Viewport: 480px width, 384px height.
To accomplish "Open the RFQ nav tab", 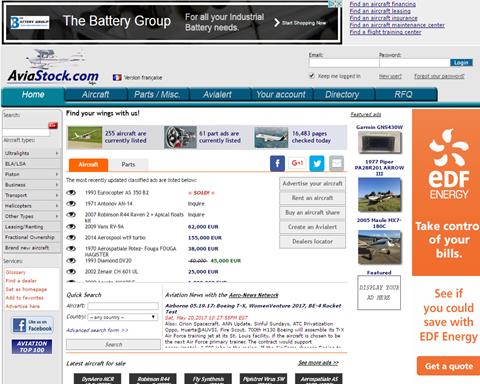I will (x=404, y=95).
